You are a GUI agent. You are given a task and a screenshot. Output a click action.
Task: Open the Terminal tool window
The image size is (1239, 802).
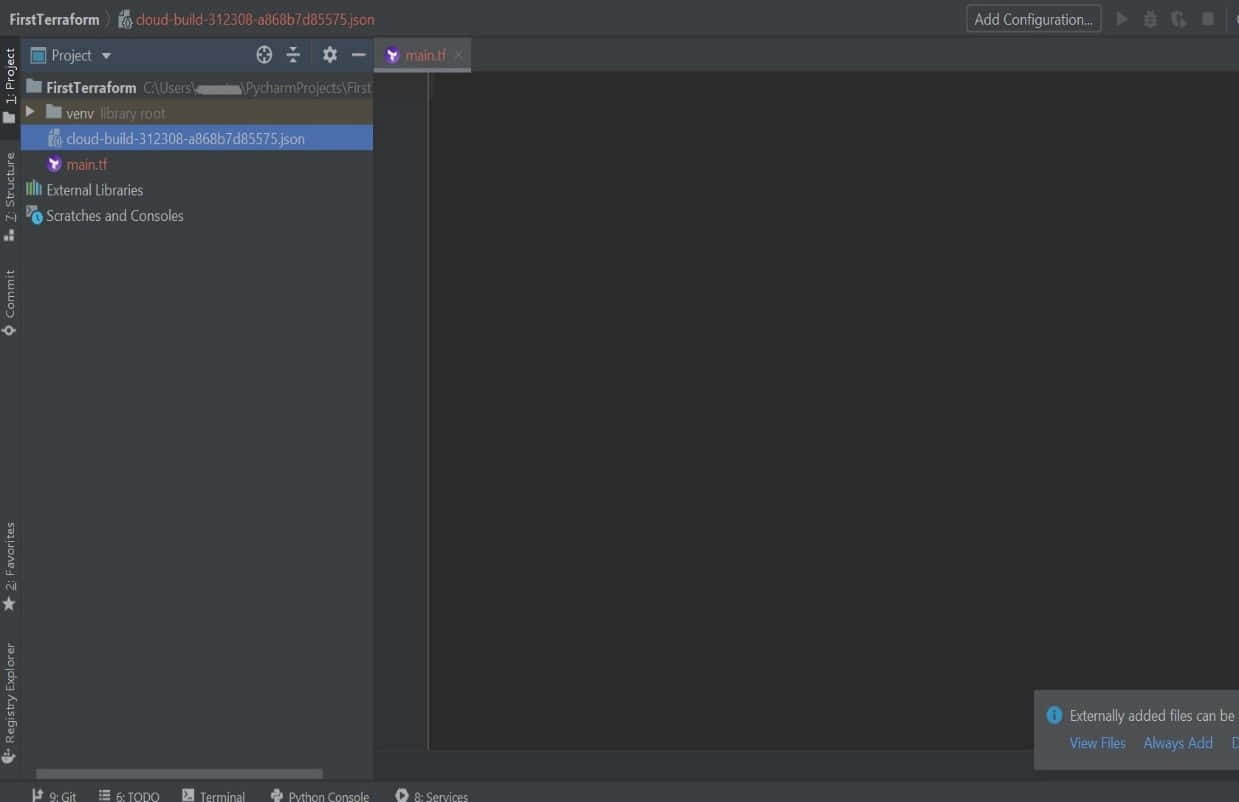(213, 796)
